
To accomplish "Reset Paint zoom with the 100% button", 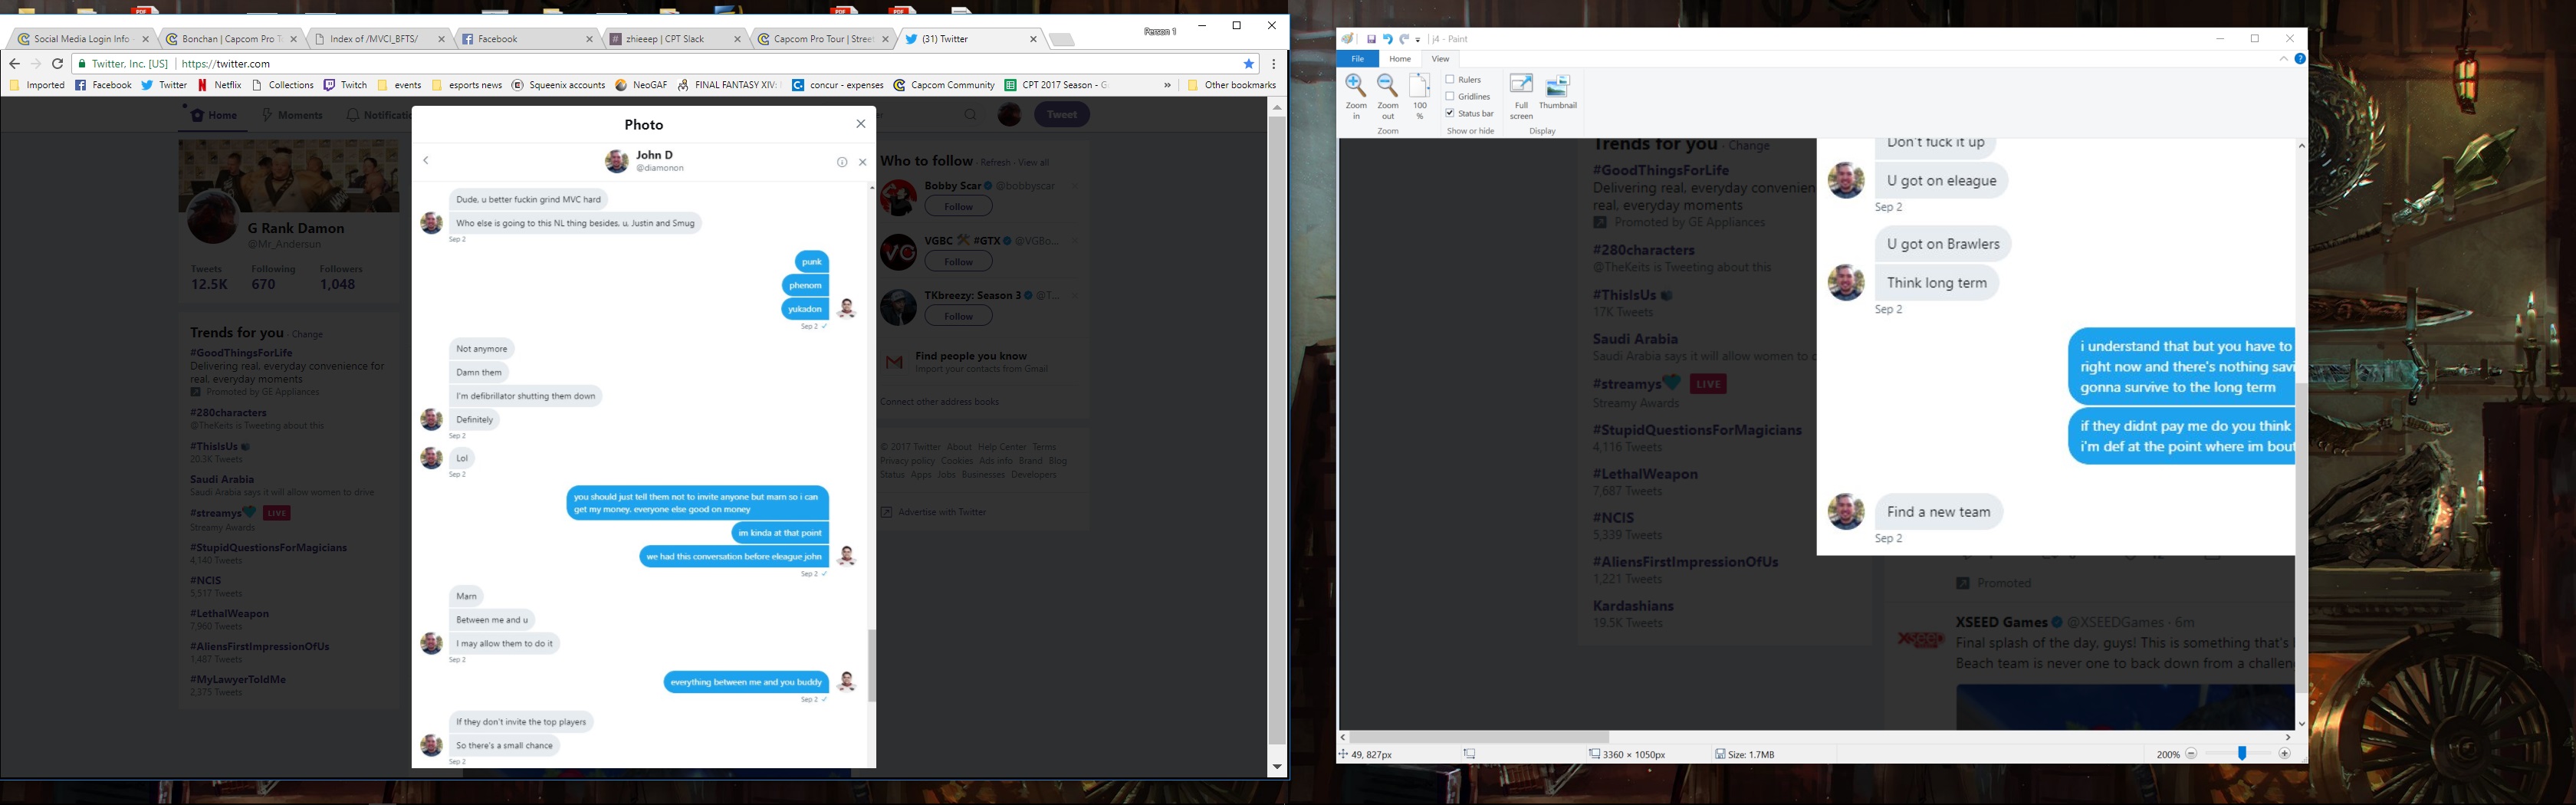I will pyautogui.click(x=1420, y=96).
